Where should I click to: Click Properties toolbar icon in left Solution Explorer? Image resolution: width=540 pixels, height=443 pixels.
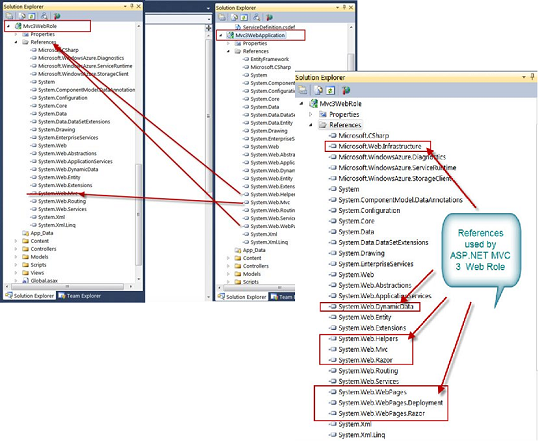pyautogui.click(x=9, y=16)
